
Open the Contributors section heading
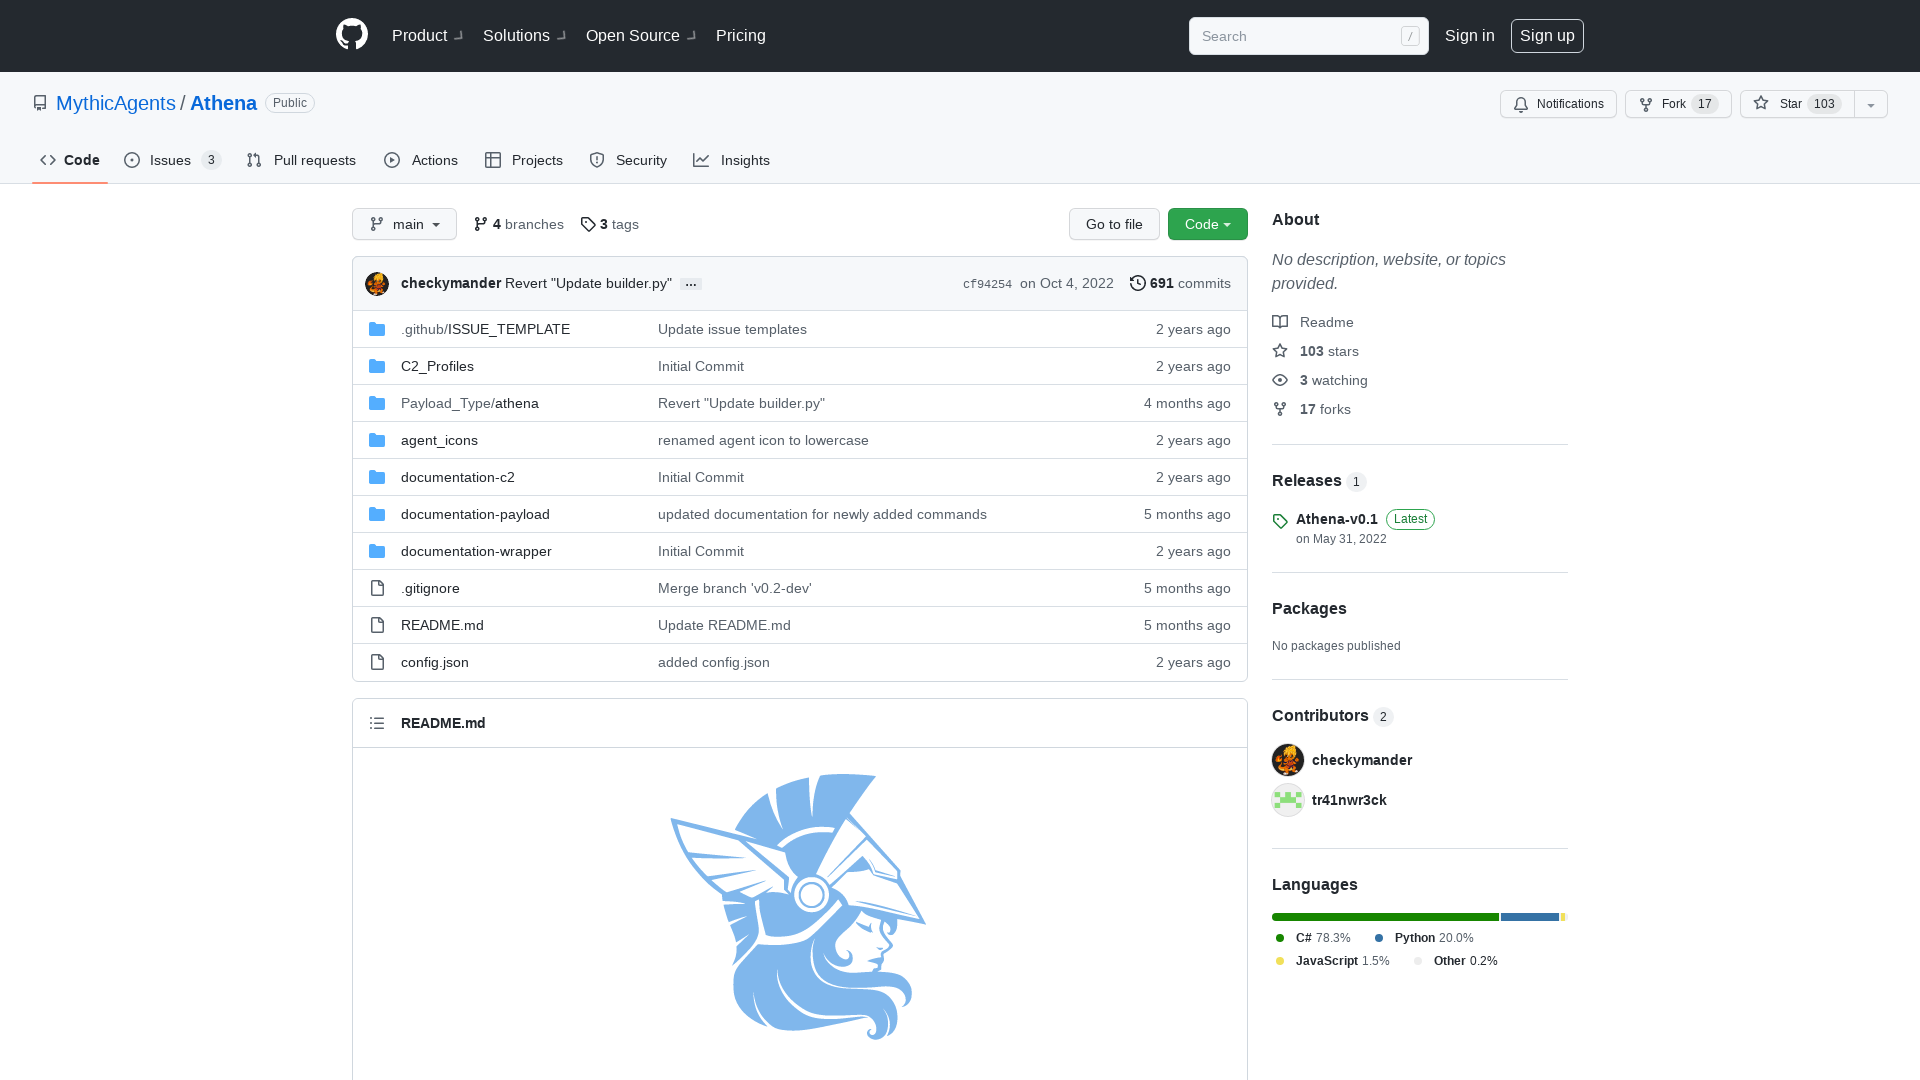(1320, 716)
